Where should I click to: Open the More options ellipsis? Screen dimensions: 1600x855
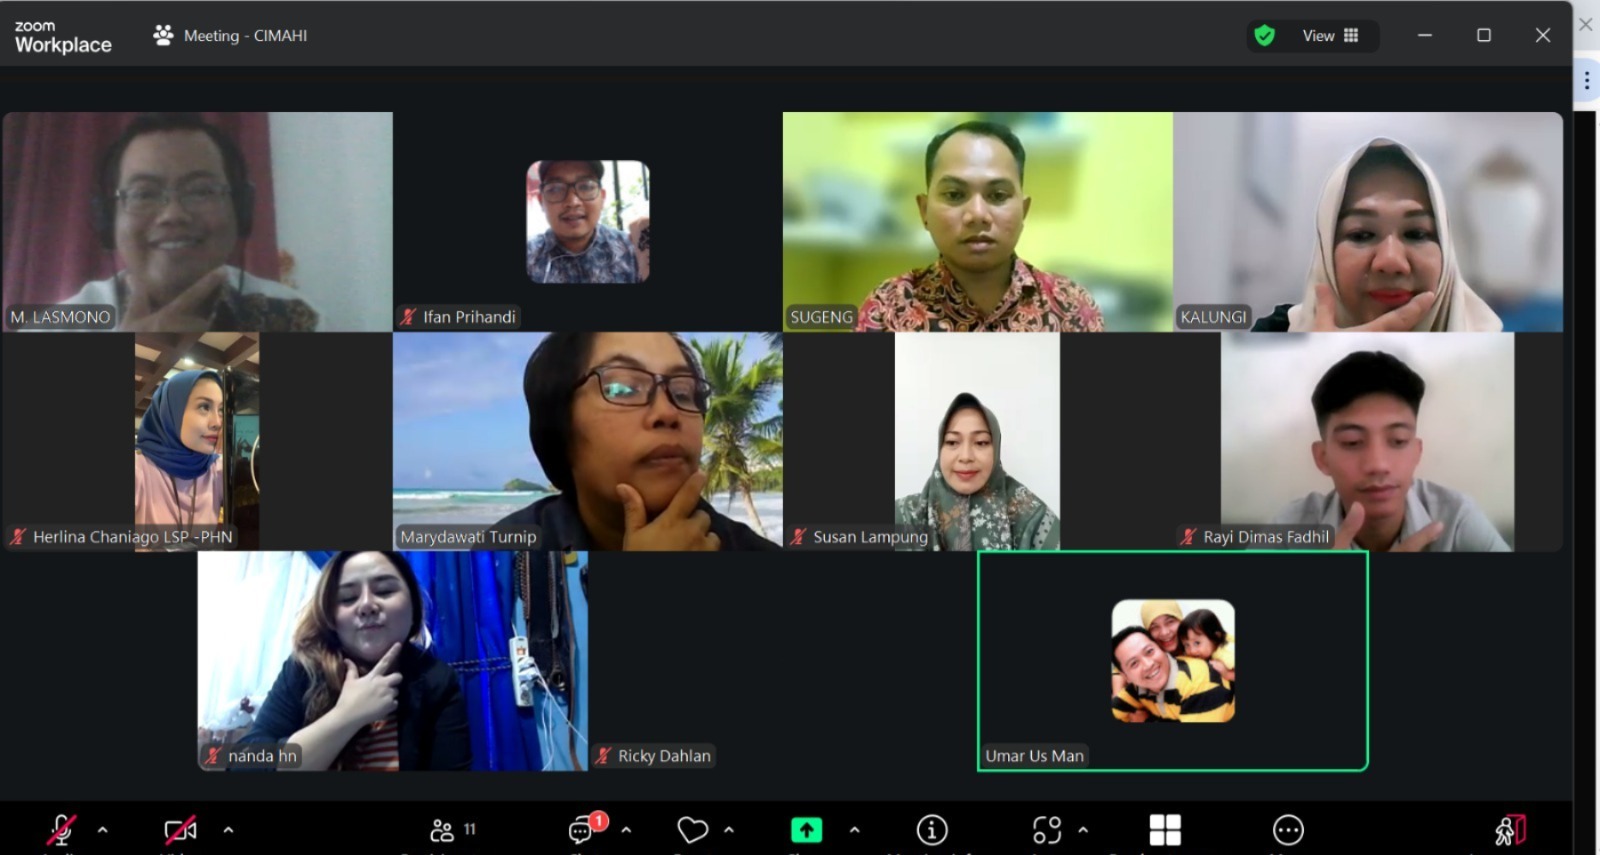point(1288,830)
